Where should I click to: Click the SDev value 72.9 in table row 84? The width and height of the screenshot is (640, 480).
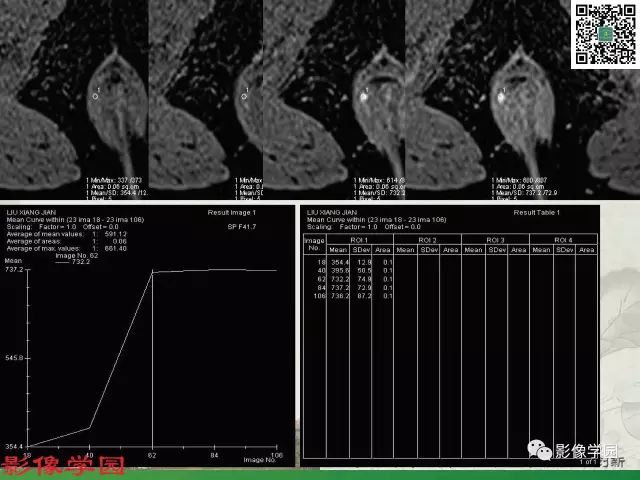point(364,288)
